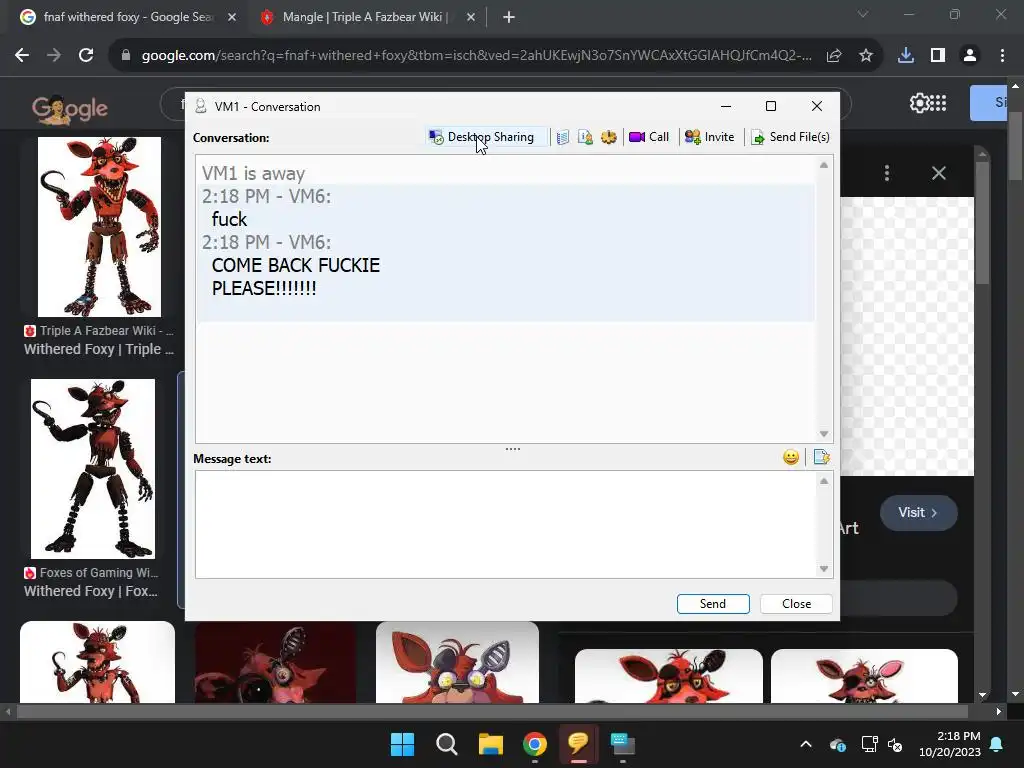Viewport: 1024px width, 768px height.
Task: Open Windows taskbar Search
Action: click(x=447, y=744)
